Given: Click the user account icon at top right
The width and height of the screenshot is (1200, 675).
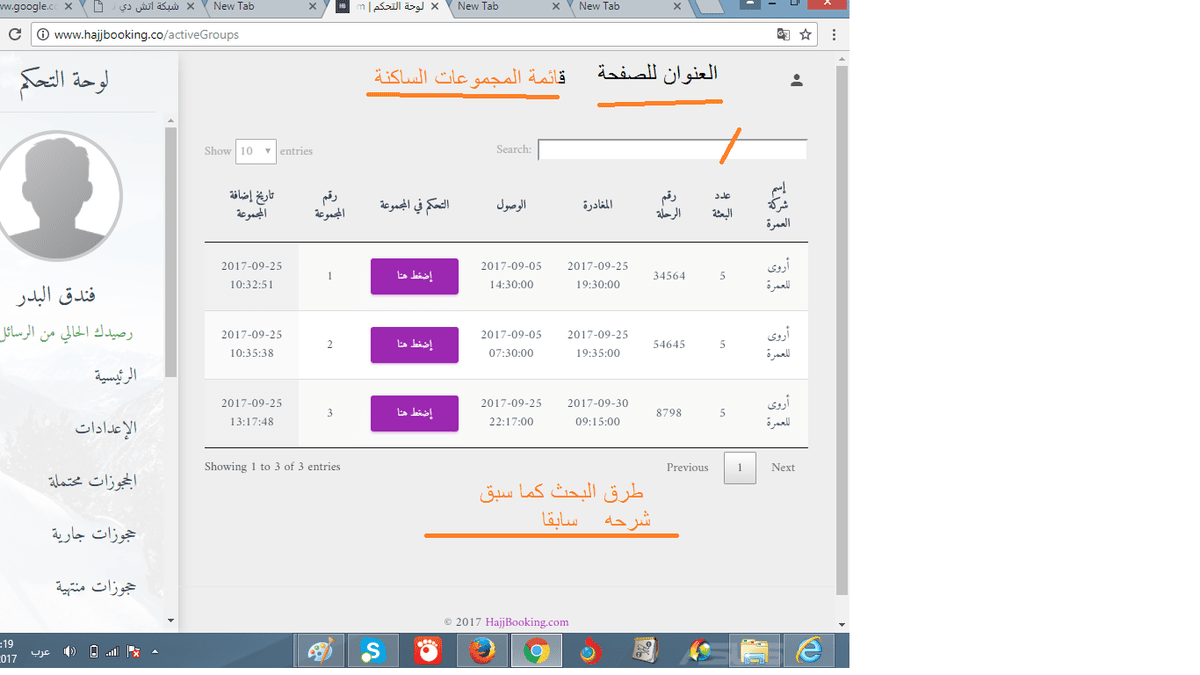Looking at the screenshot, I should (x=796, y=79).
